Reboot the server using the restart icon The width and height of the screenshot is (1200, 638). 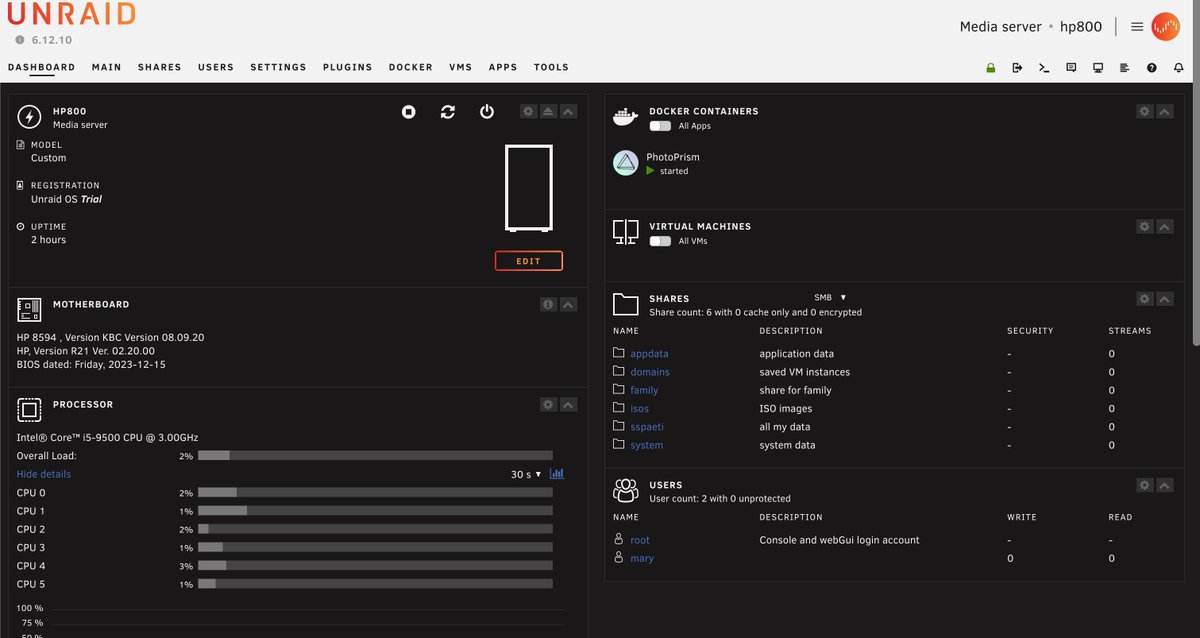point(447,112)
